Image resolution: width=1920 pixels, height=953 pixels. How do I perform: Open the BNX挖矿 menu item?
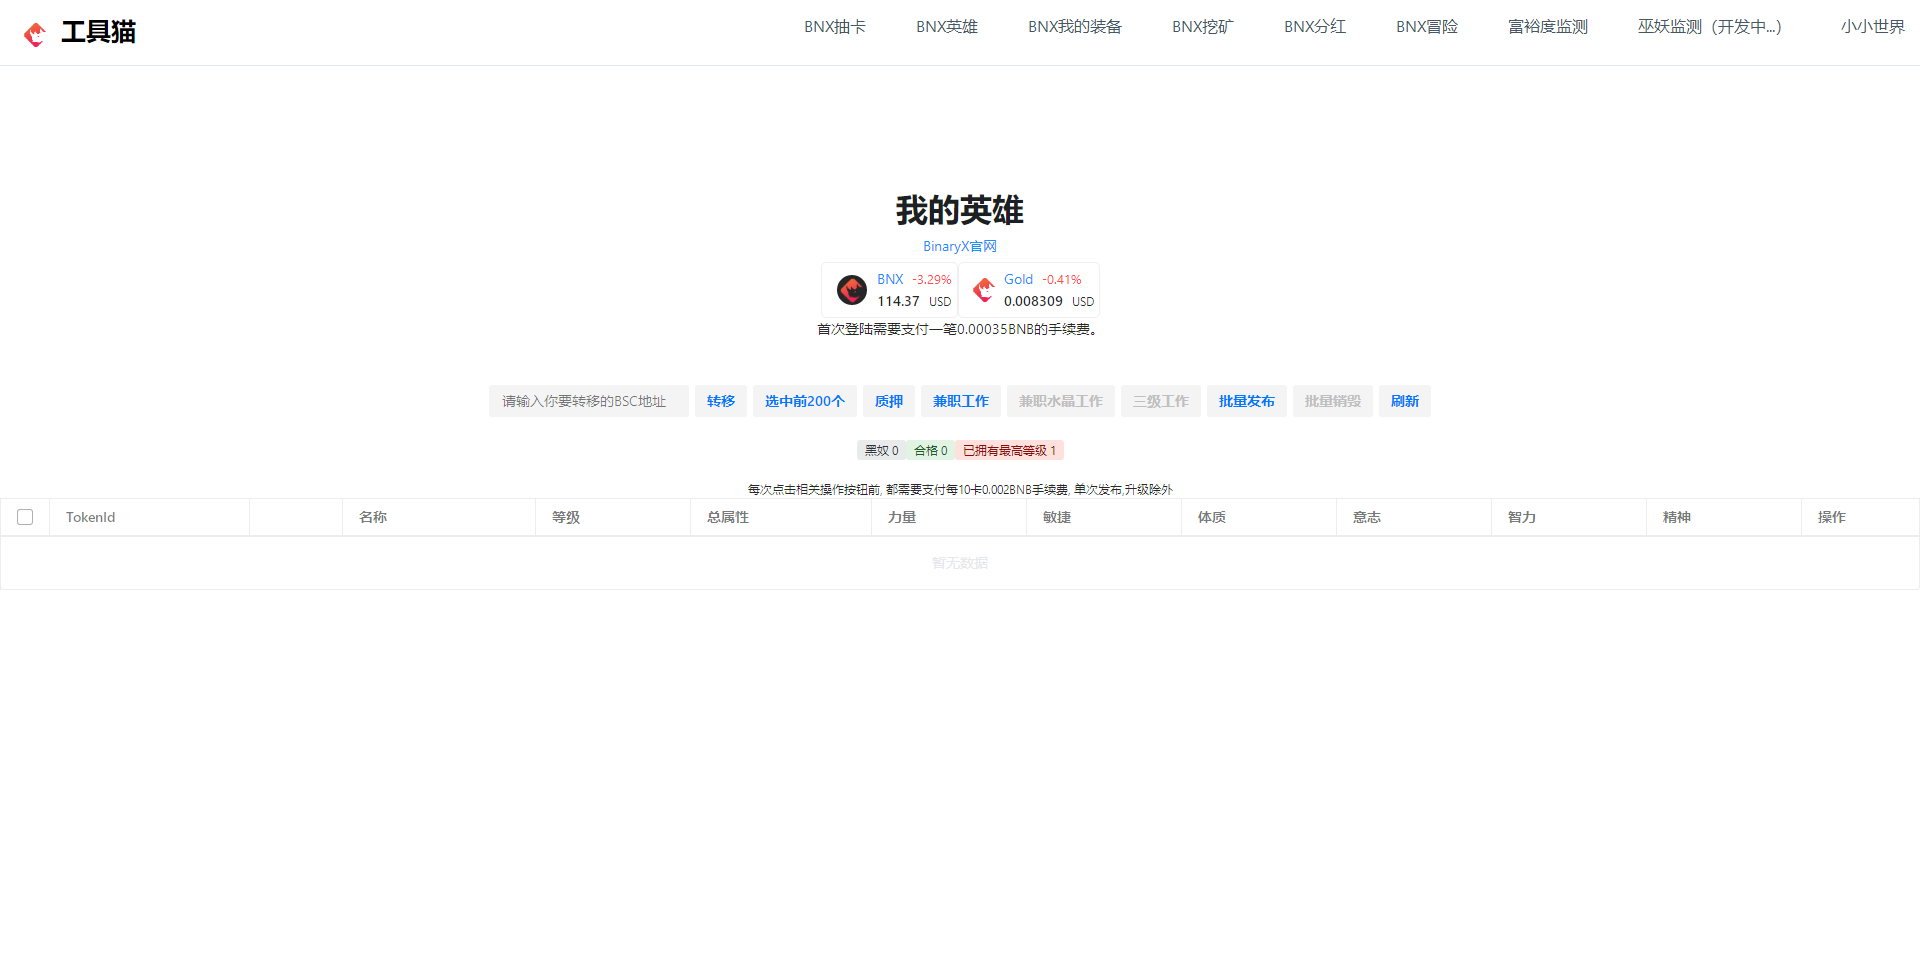click(x=1203, y=27)
